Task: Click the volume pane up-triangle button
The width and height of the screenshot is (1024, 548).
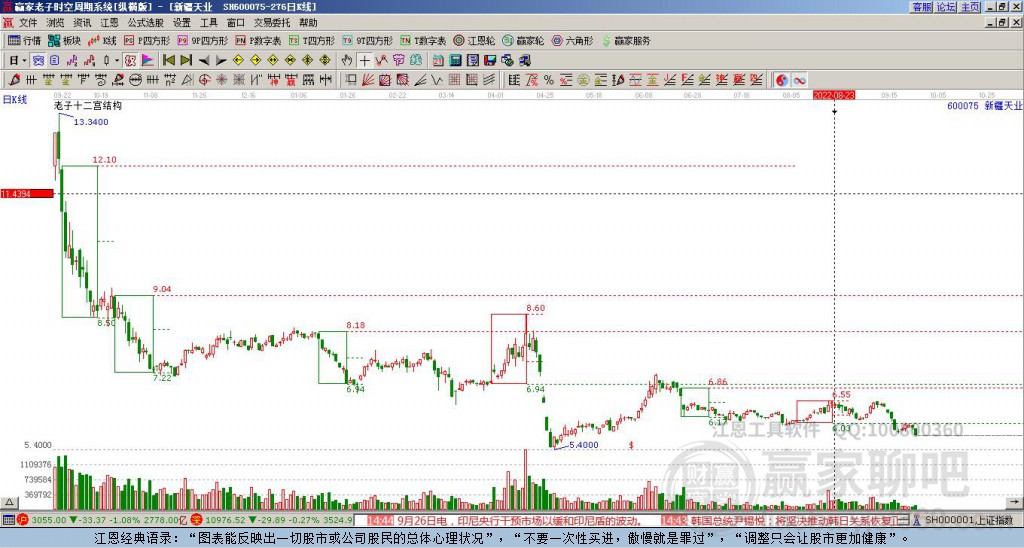Action: pos(9,502)
